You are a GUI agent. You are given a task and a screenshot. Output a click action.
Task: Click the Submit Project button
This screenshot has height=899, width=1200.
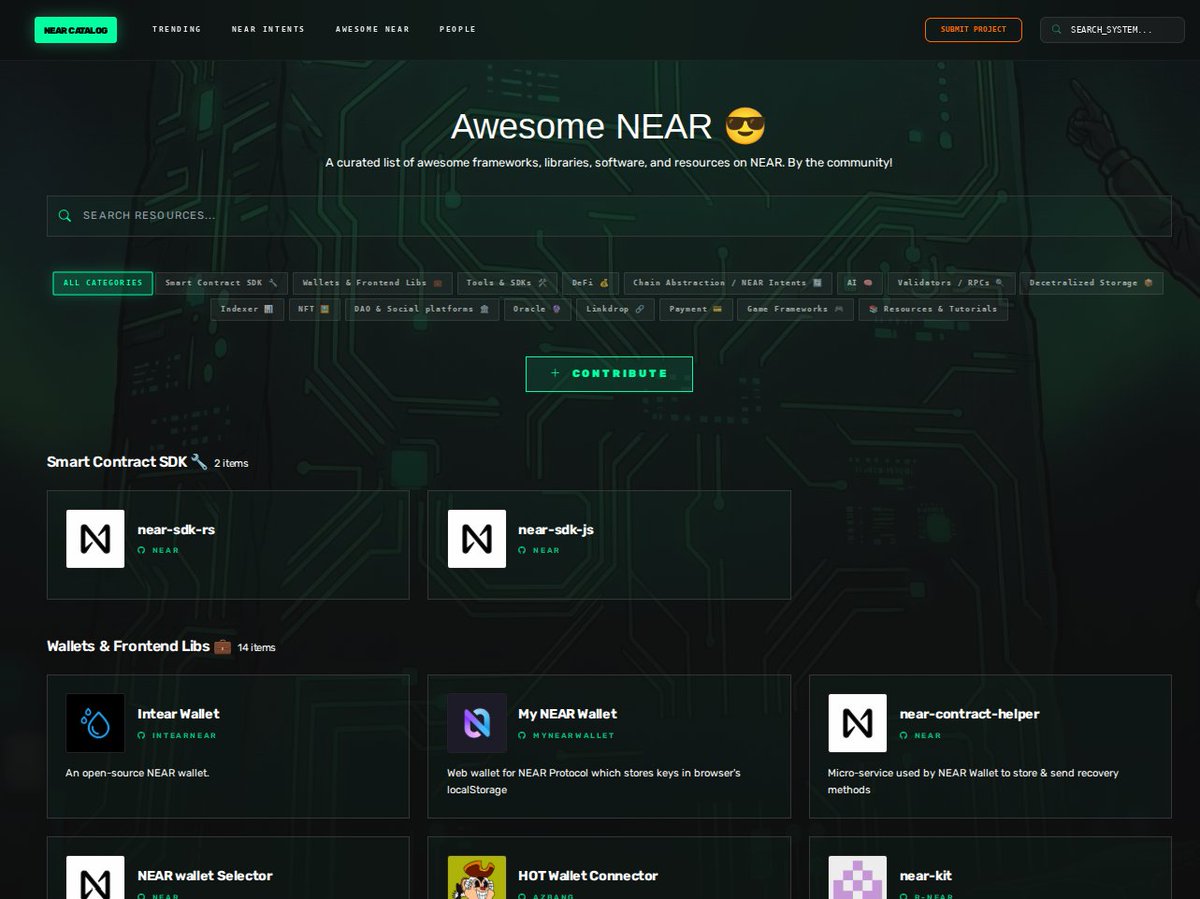point(973,29)
